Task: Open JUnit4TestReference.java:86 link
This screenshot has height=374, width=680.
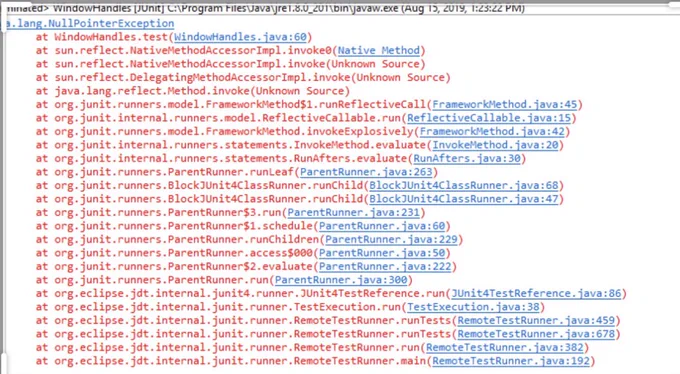Action: pos(536,293)
